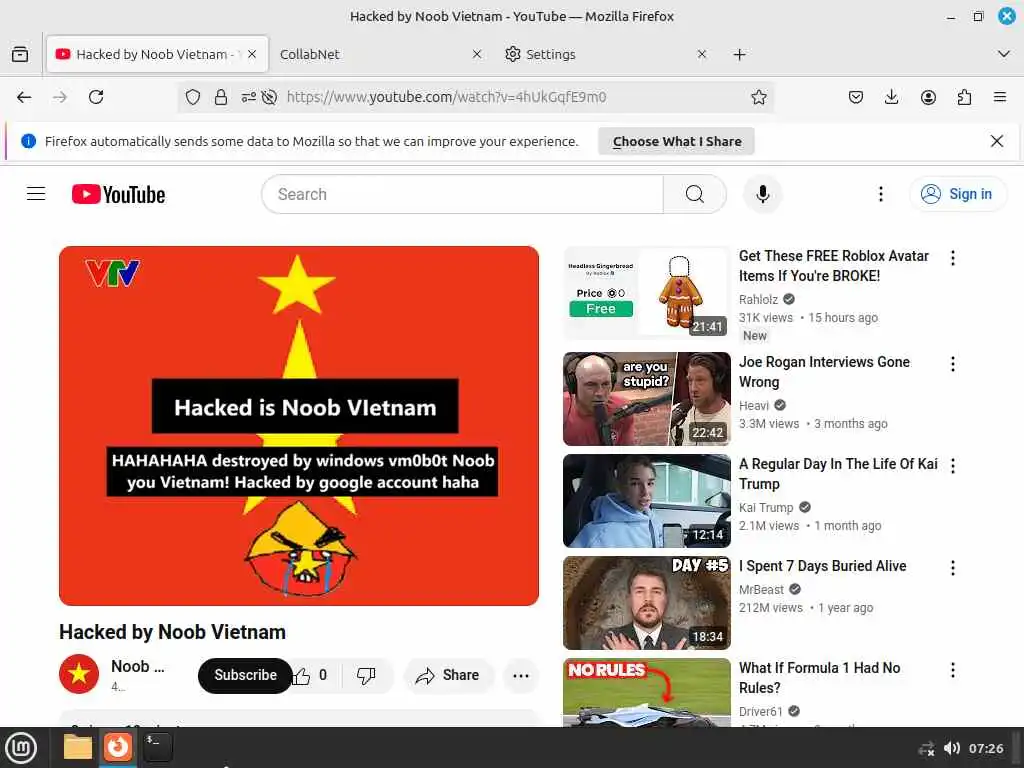Search with your voice microphone
Viewport: 1024px width, 768px height.
762,194
